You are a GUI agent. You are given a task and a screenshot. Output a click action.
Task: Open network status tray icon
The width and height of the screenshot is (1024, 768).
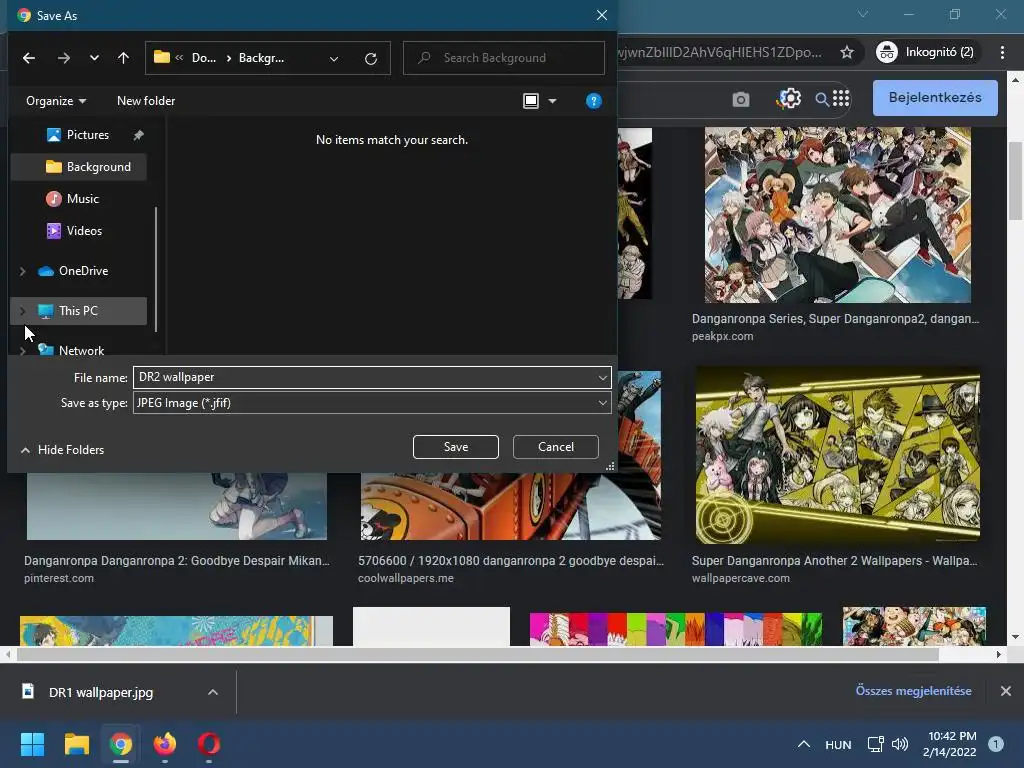[875, 744]
